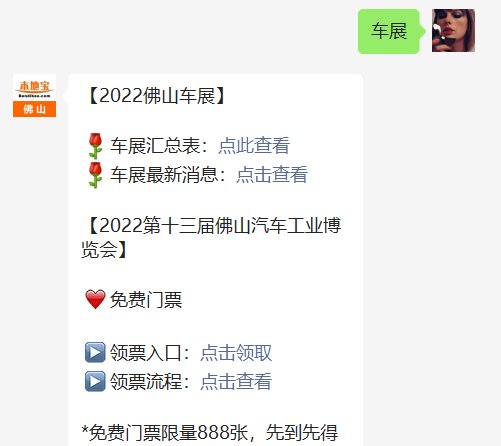Click the 领票流程 label text
The image size is (501, 446).
pos(146,381)
